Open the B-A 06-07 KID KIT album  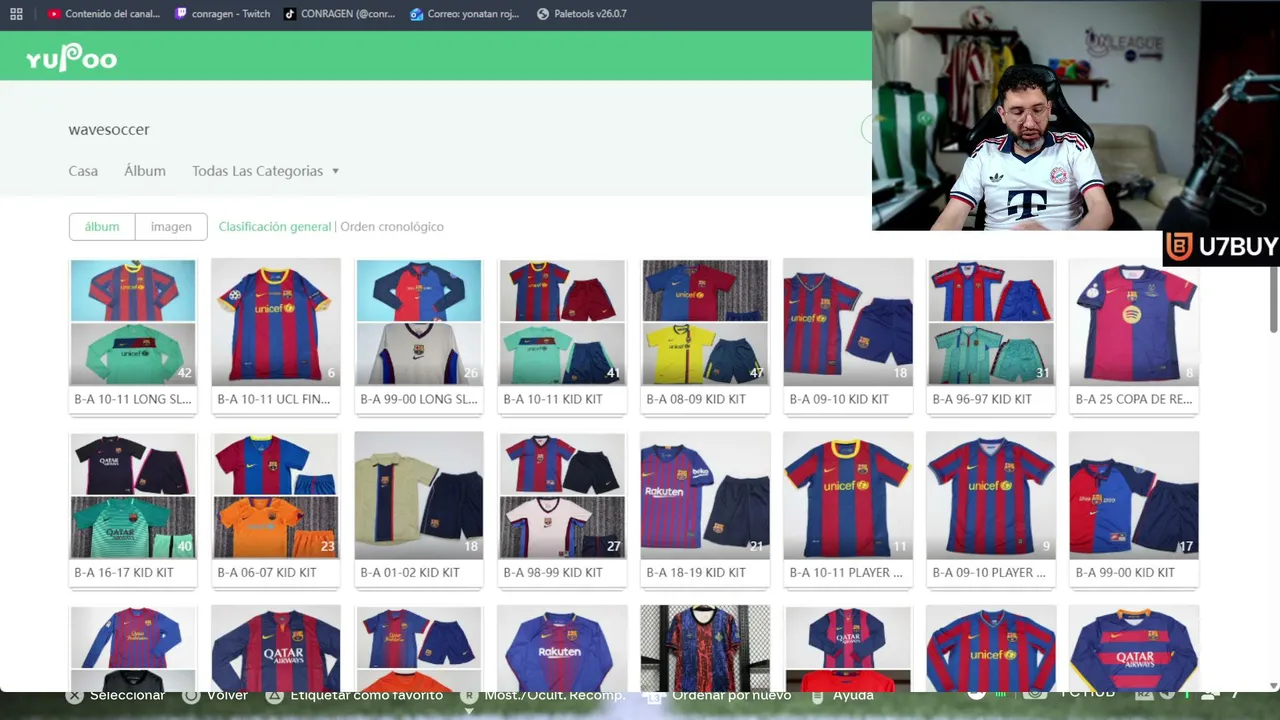276,509
